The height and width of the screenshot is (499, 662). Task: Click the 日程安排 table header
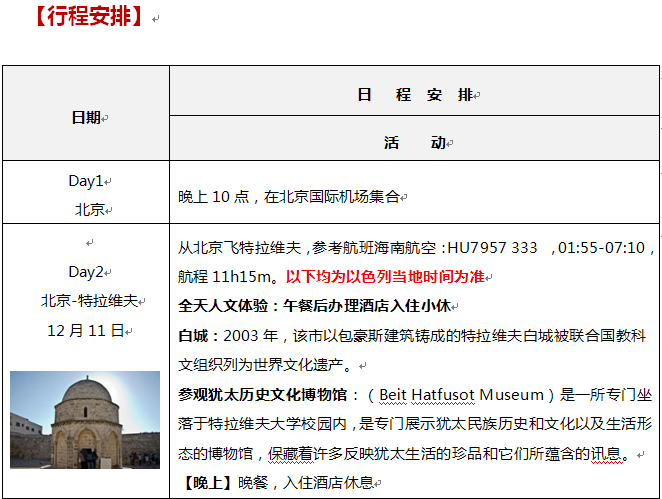pos(414,95)
